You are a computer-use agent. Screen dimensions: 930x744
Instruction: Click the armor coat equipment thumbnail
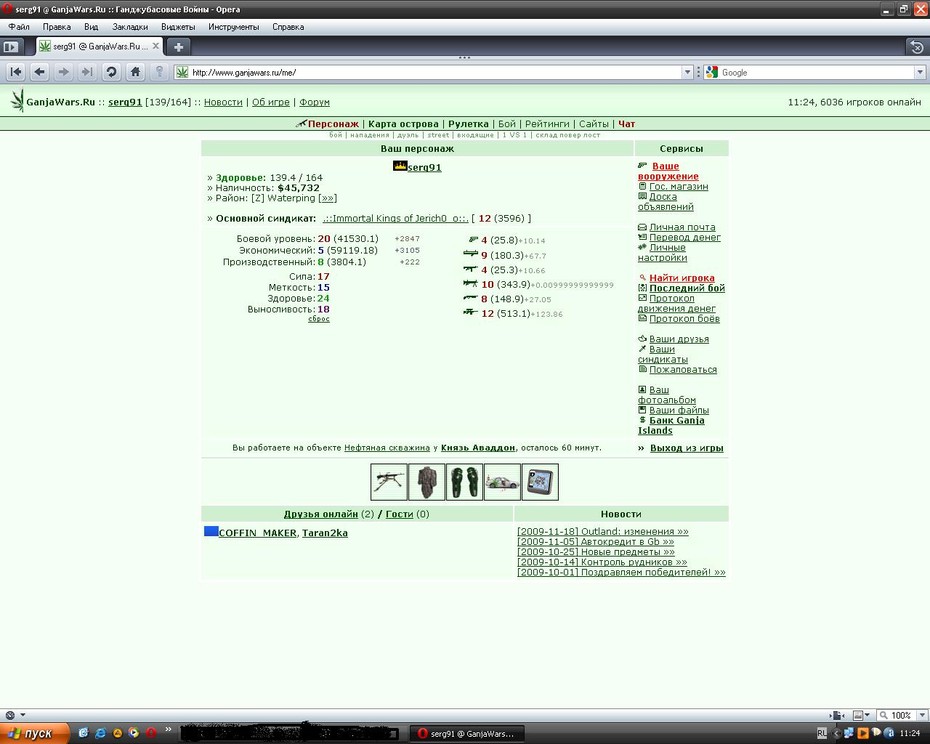[426, 482]
